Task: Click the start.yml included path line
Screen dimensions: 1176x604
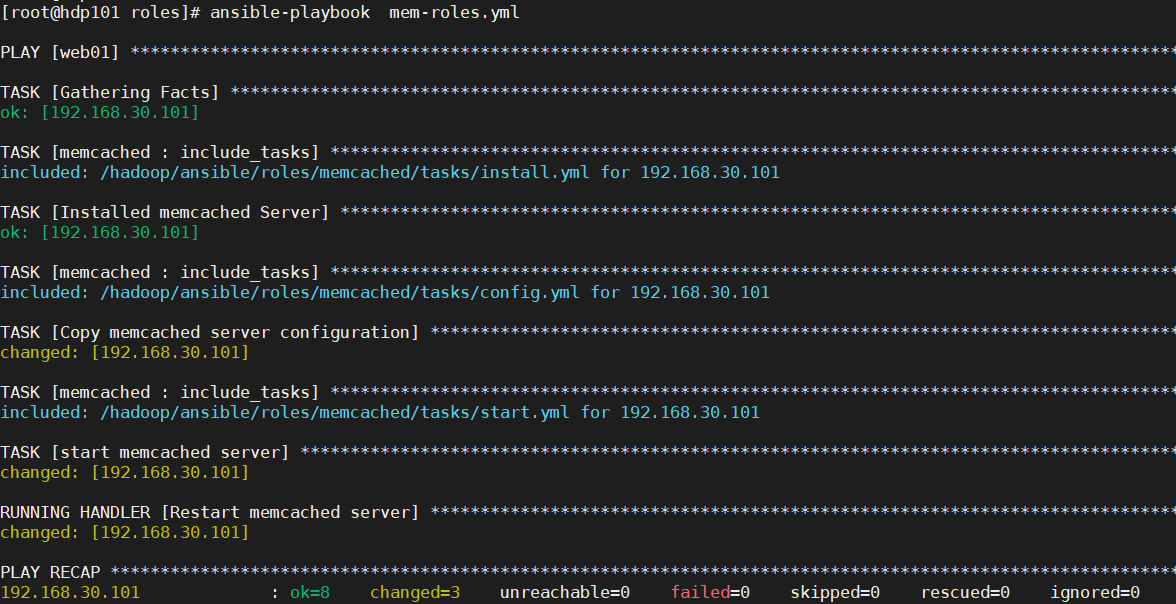Action: (x=380, y=413)
